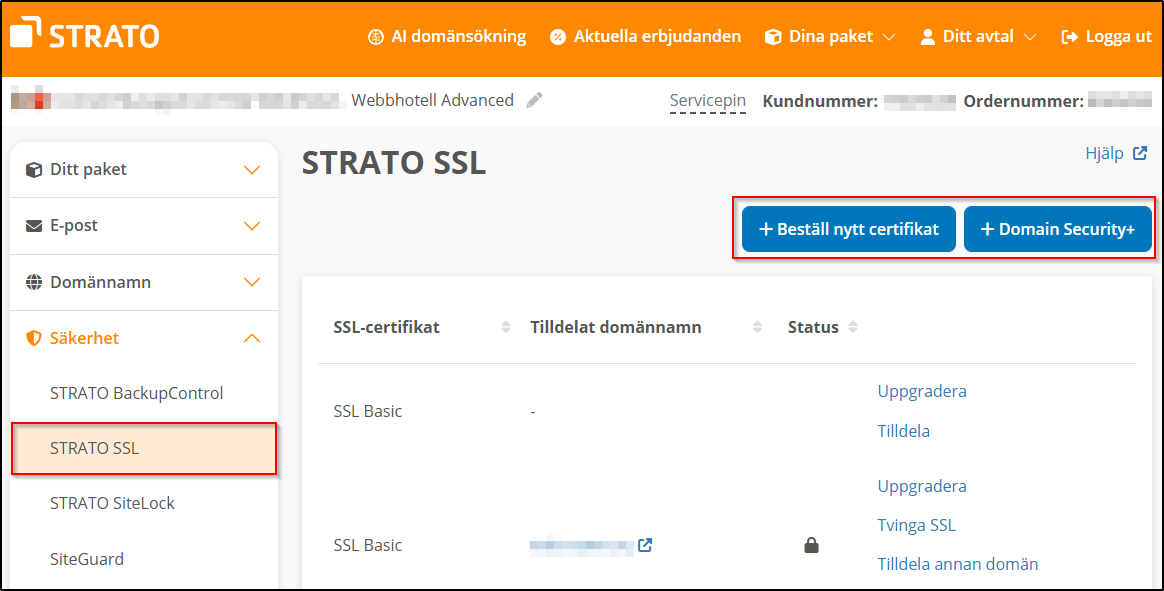Viewport: 1164px width, 591px height.
Task: Click the Tilldela link for SSL Basic
Action: [x=903, y=431]
